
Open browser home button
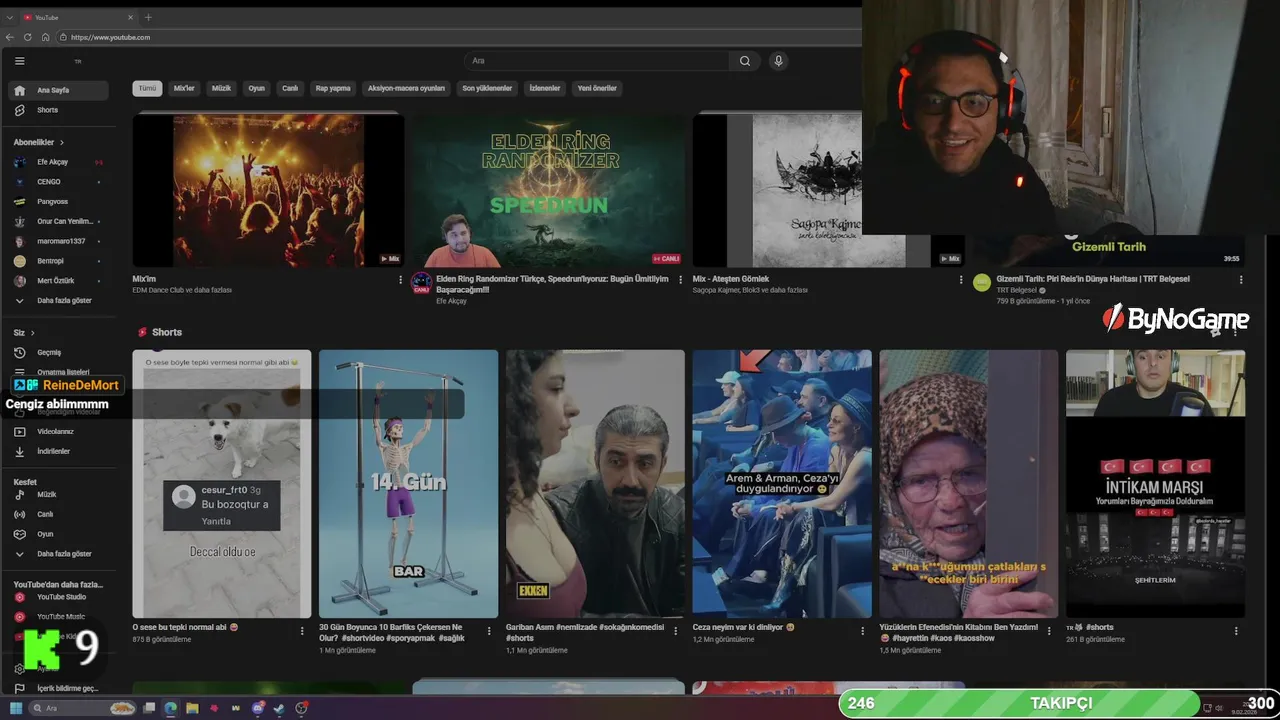pos(45,37)
